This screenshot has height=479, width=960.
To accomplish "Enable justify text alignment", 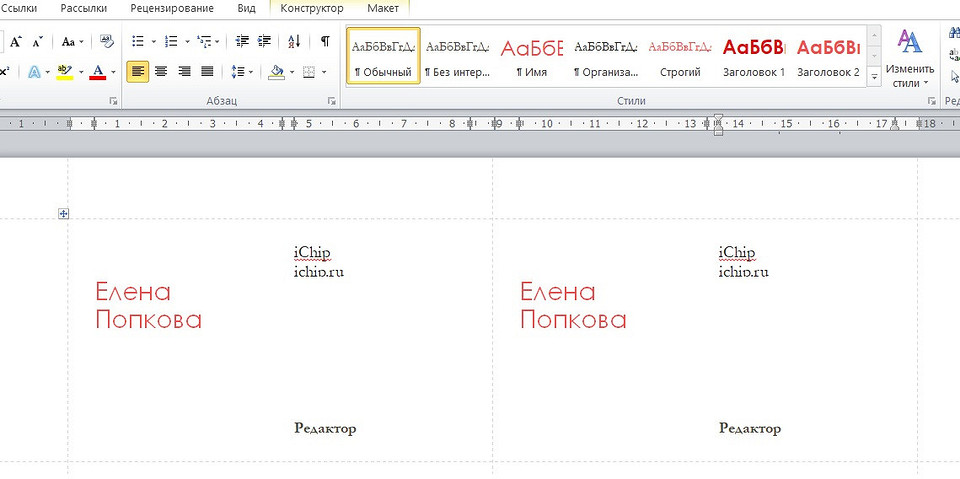I will click(x=207, y=72).
